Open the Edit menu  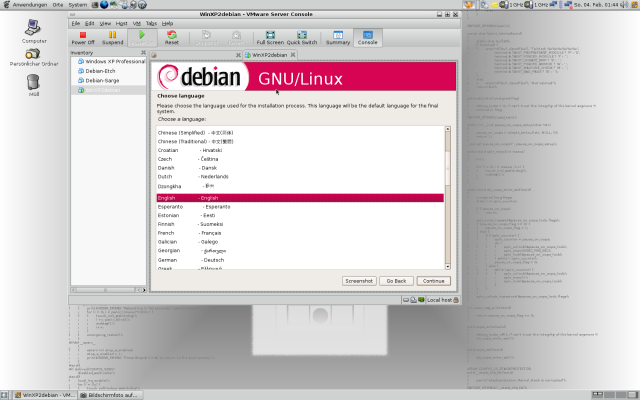89,24
